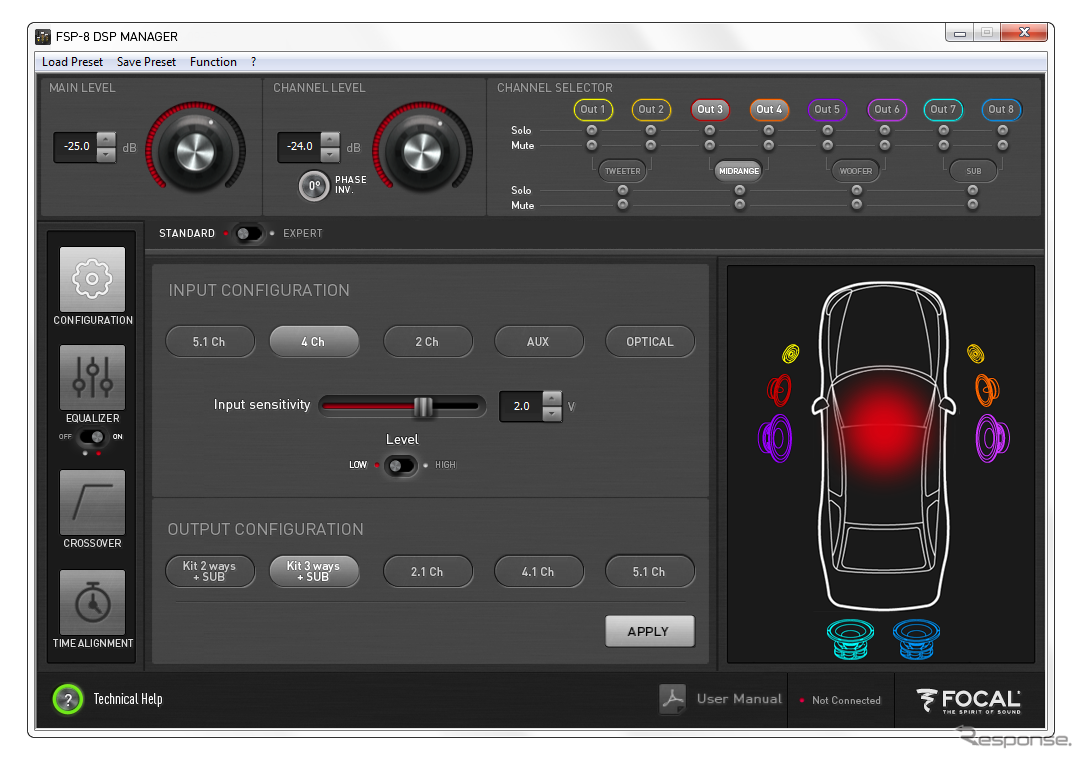
Task: Select the orange midrange speaker icon
Action: (987, 390)
